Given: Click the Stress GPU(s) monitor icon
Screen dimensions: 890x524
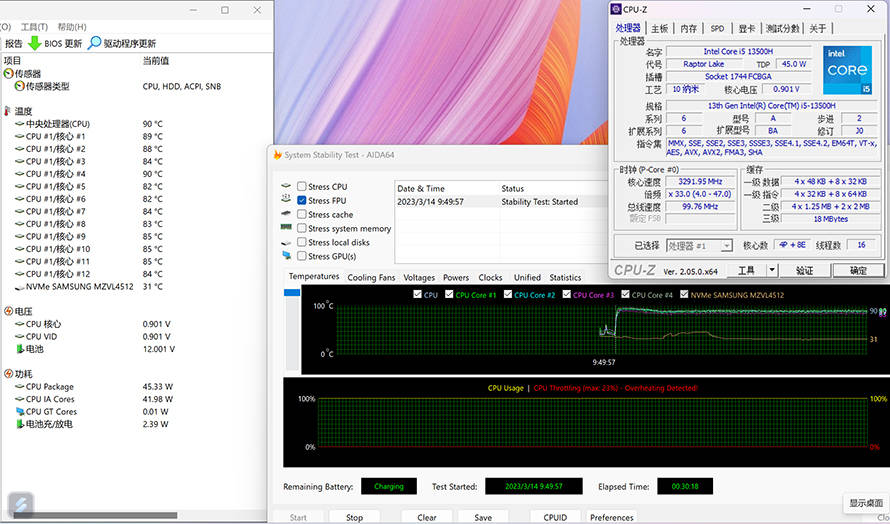Looking at the screenshot, I should point(287,255).
